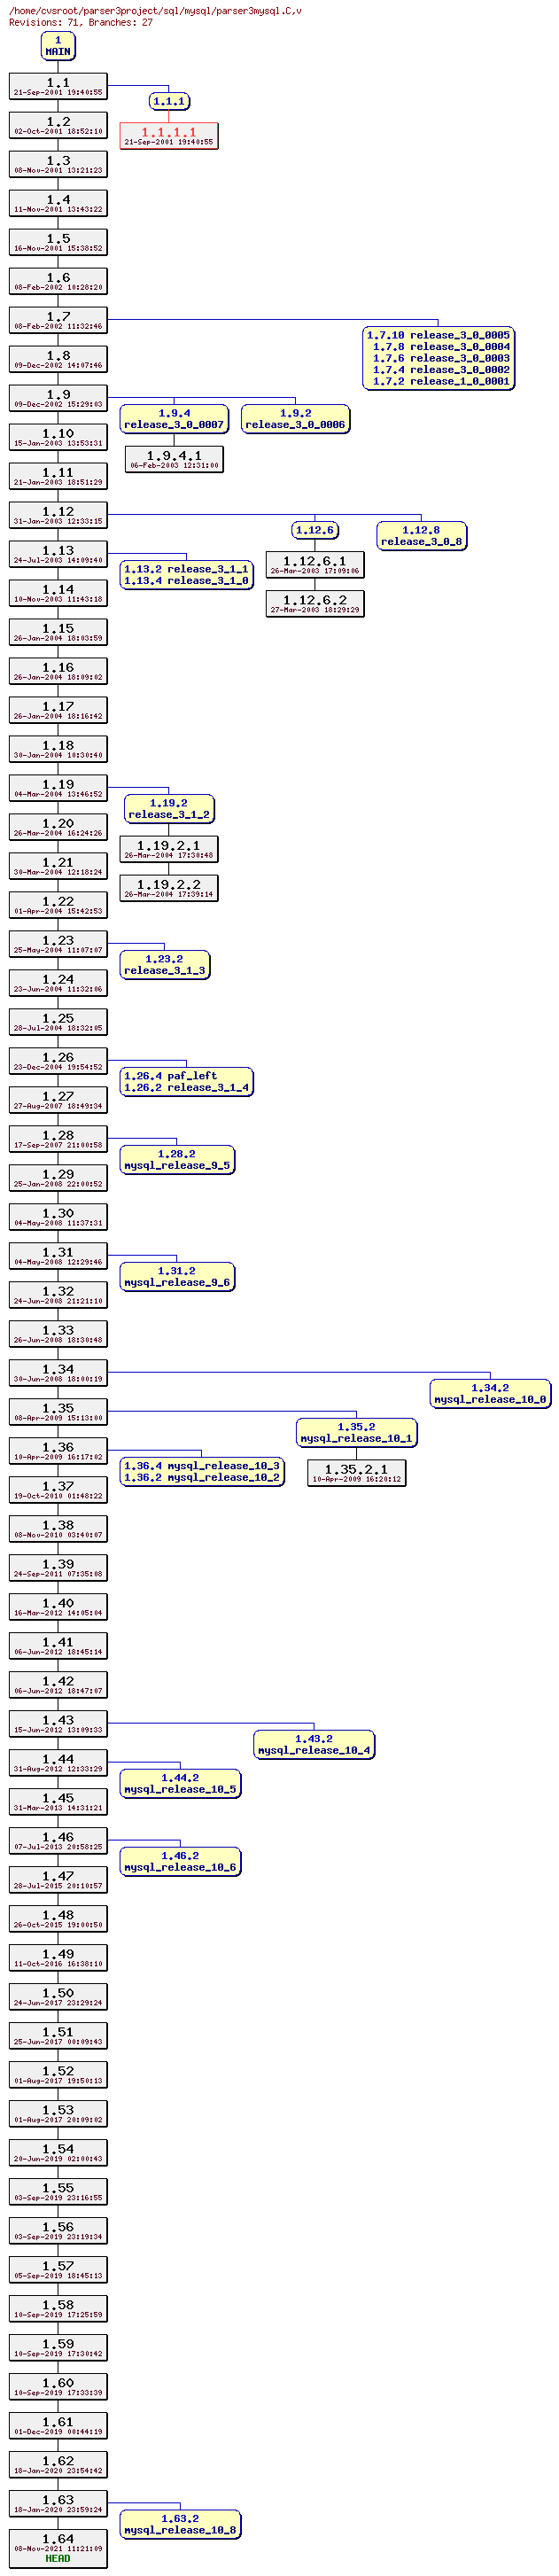
Task: Select branch 1.23.2 release_3_1_3
Action: coord(164,965)
